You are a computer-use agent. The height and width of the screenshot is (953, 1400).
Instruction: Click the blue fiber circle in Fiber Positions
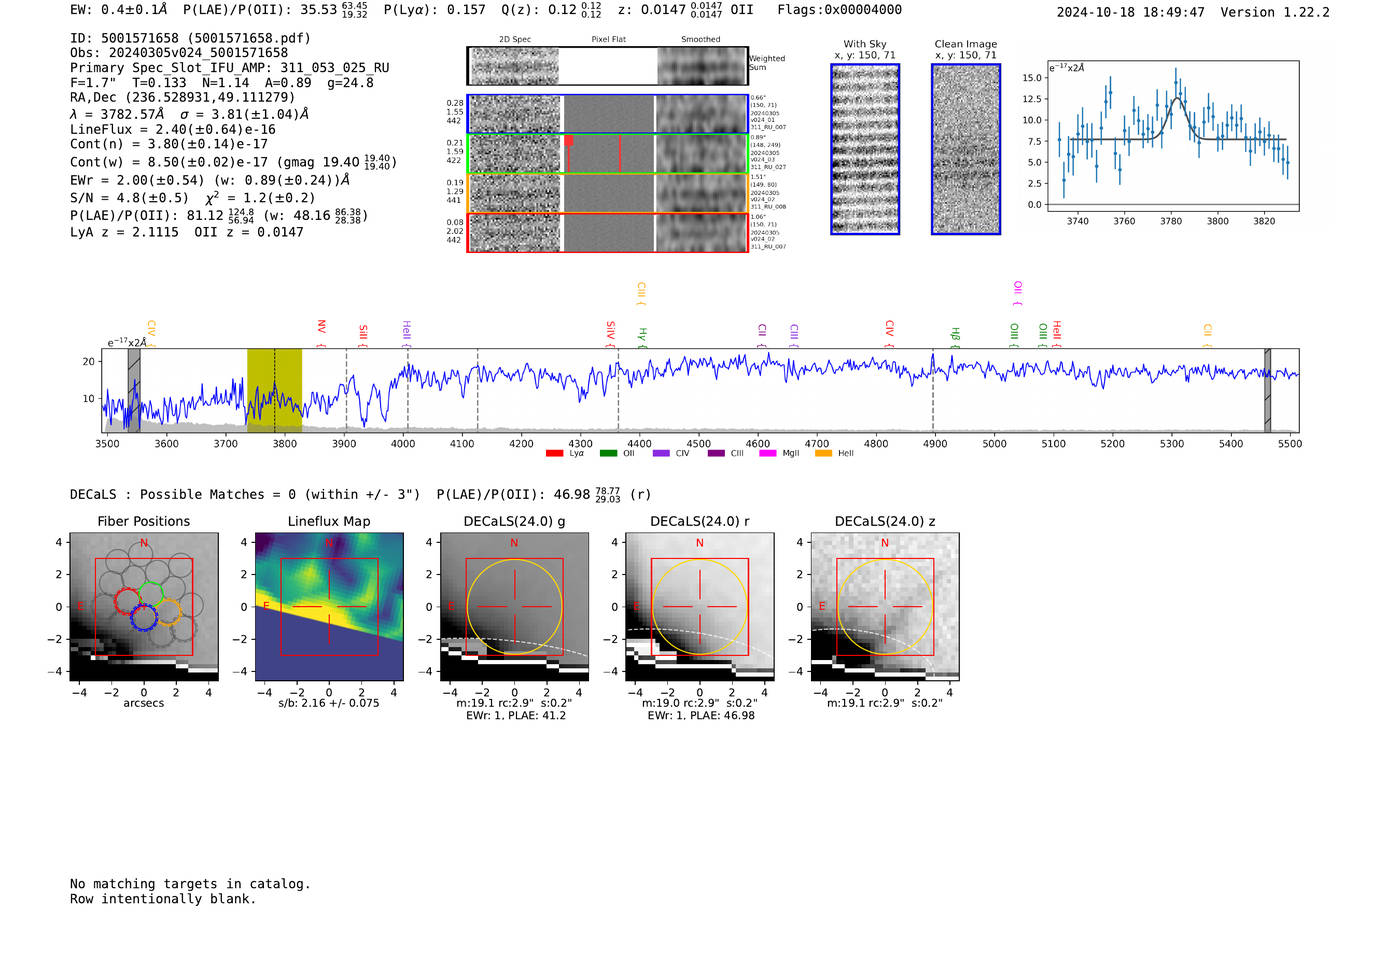click(x=143, y=617)
